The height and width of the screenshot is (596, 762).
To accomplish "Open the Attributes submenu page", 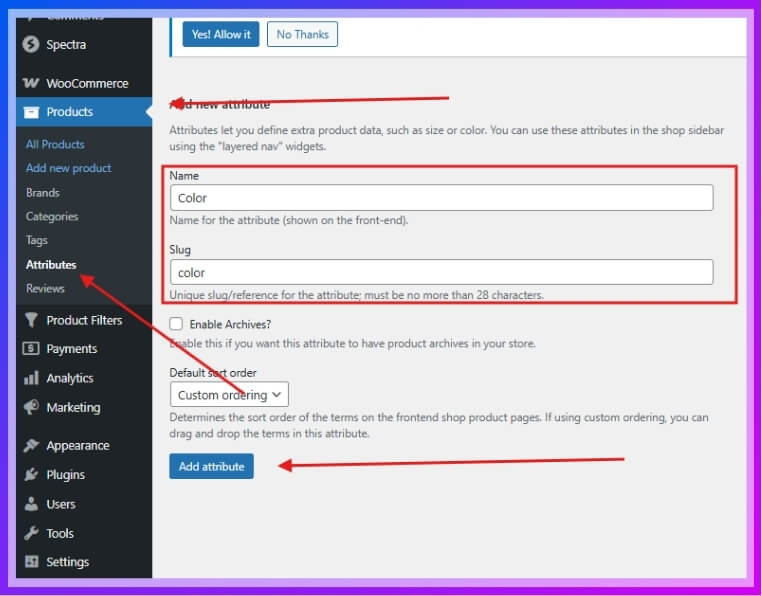I will point(51,265).
